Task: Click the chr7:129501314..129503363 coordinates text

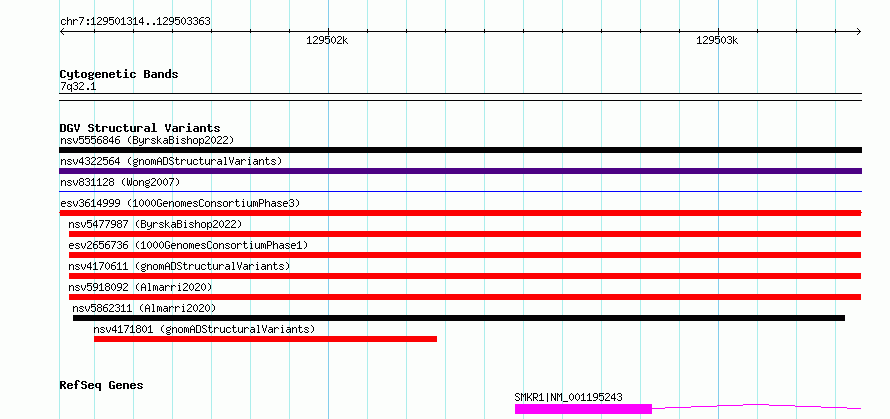Action: click(135, 22)
